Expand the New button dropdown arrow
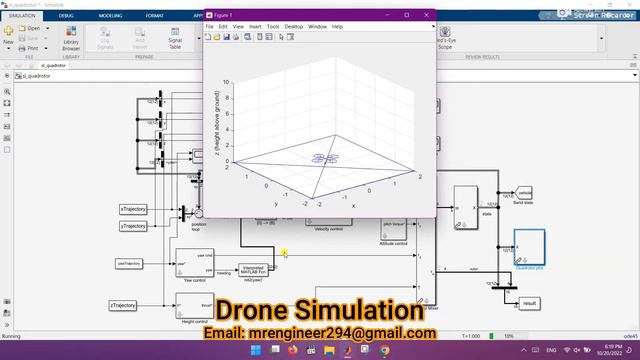 [8, 48]
